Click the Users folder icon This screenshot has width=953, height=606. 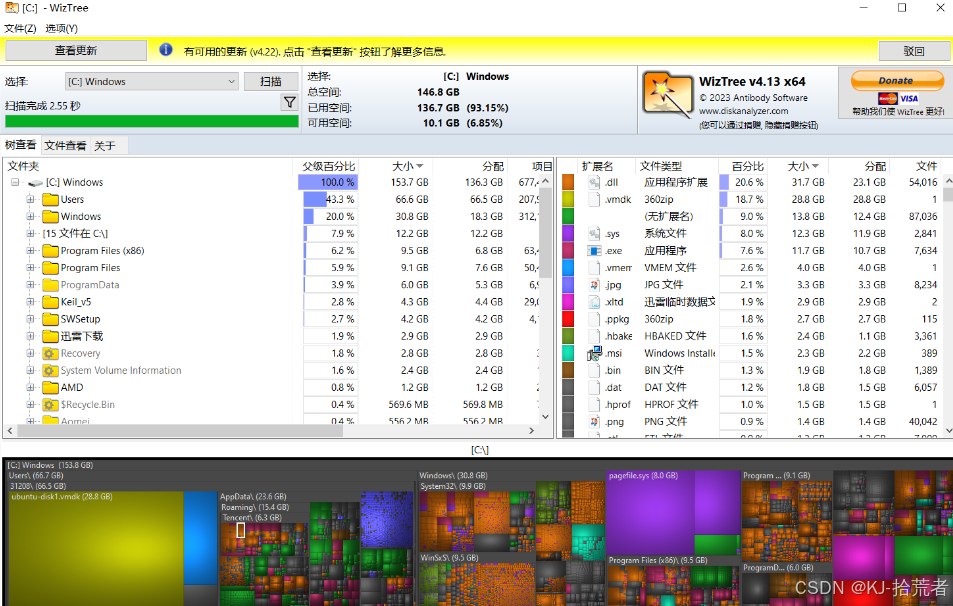[50, 199]
